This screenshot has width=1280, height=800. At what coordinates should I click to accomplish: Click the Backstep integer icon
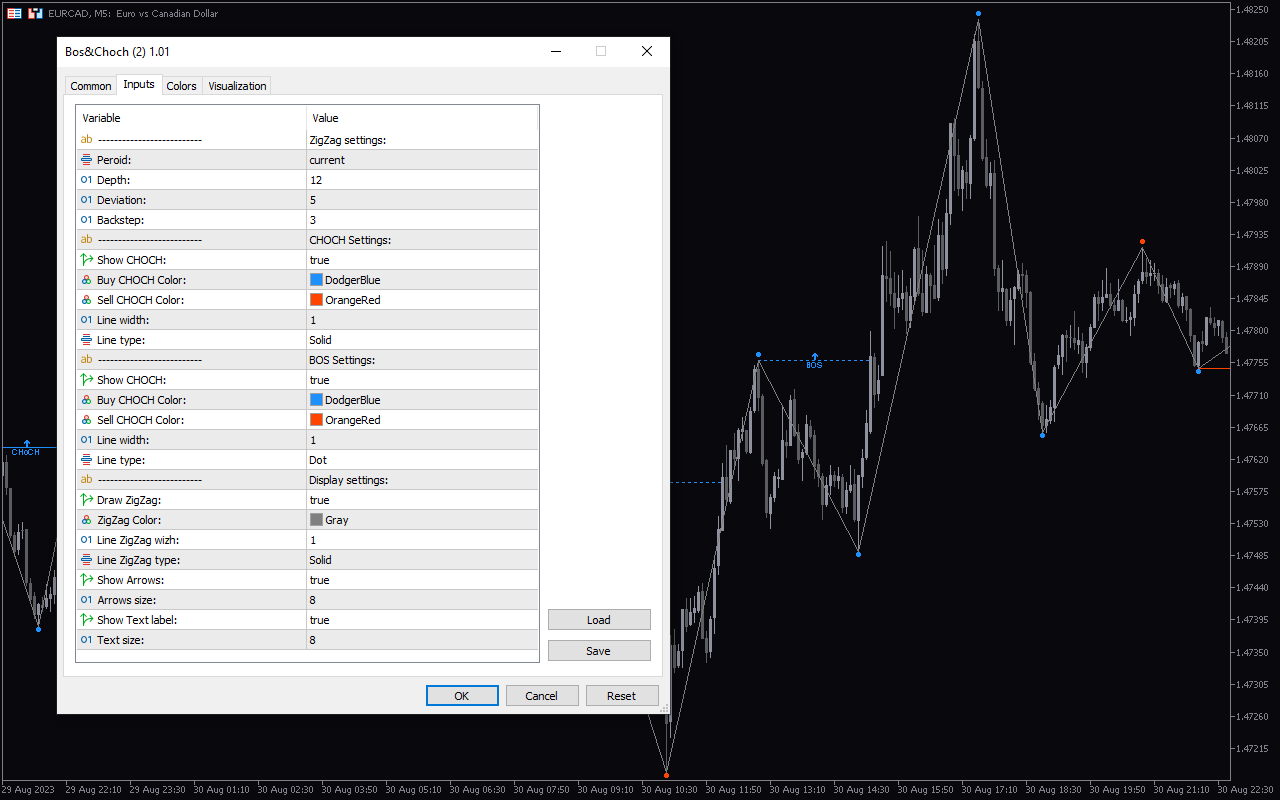point(86,220)
